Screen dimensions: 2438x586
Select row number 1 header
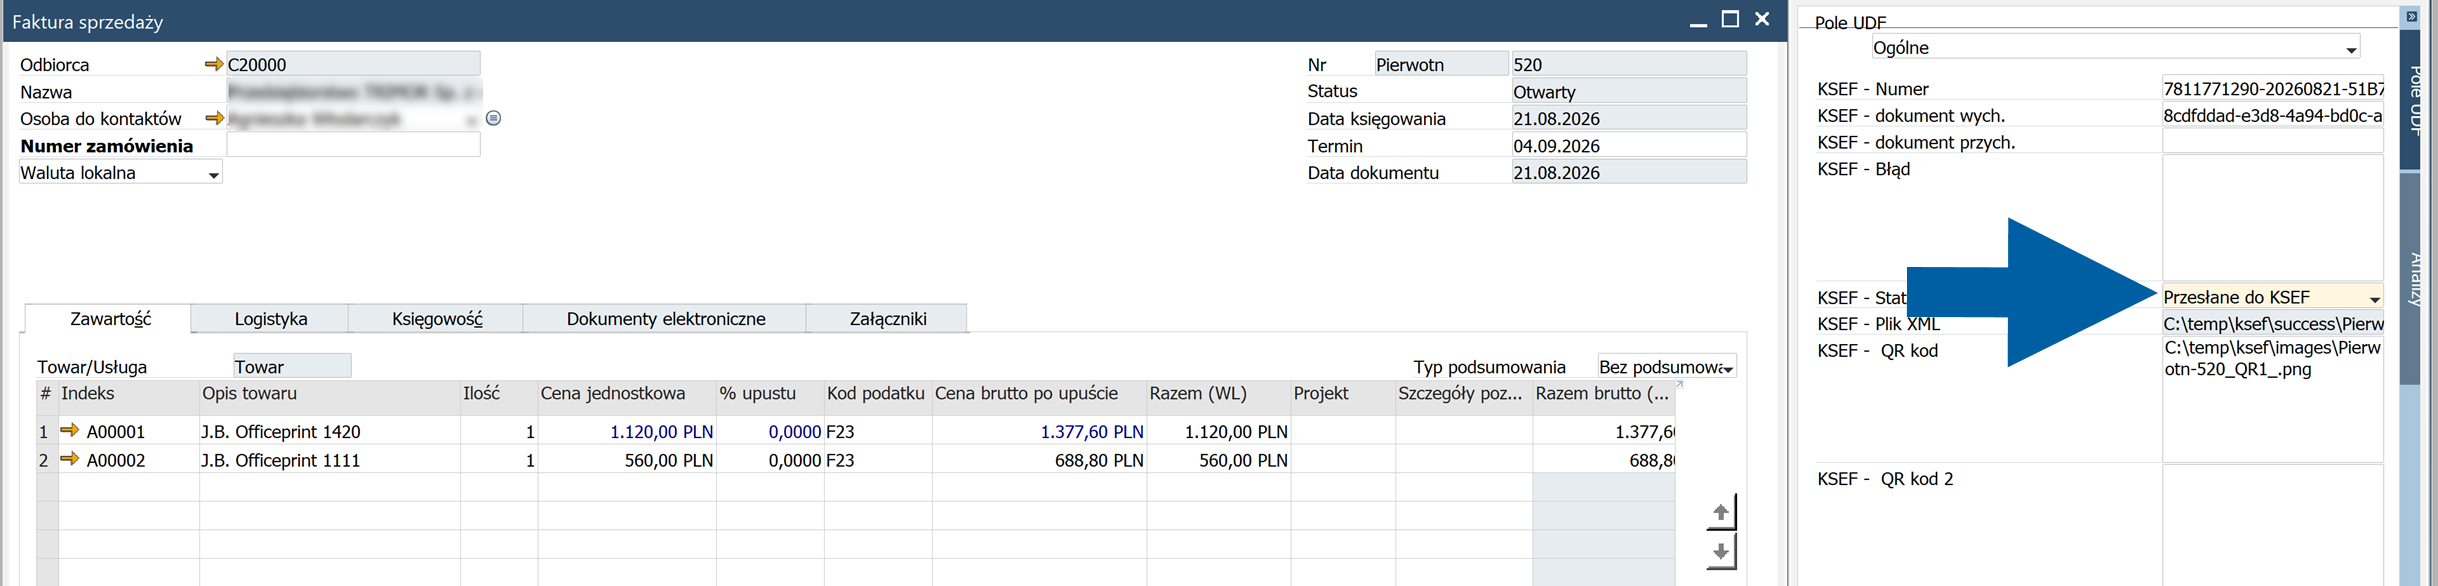(x=47, y=432)
